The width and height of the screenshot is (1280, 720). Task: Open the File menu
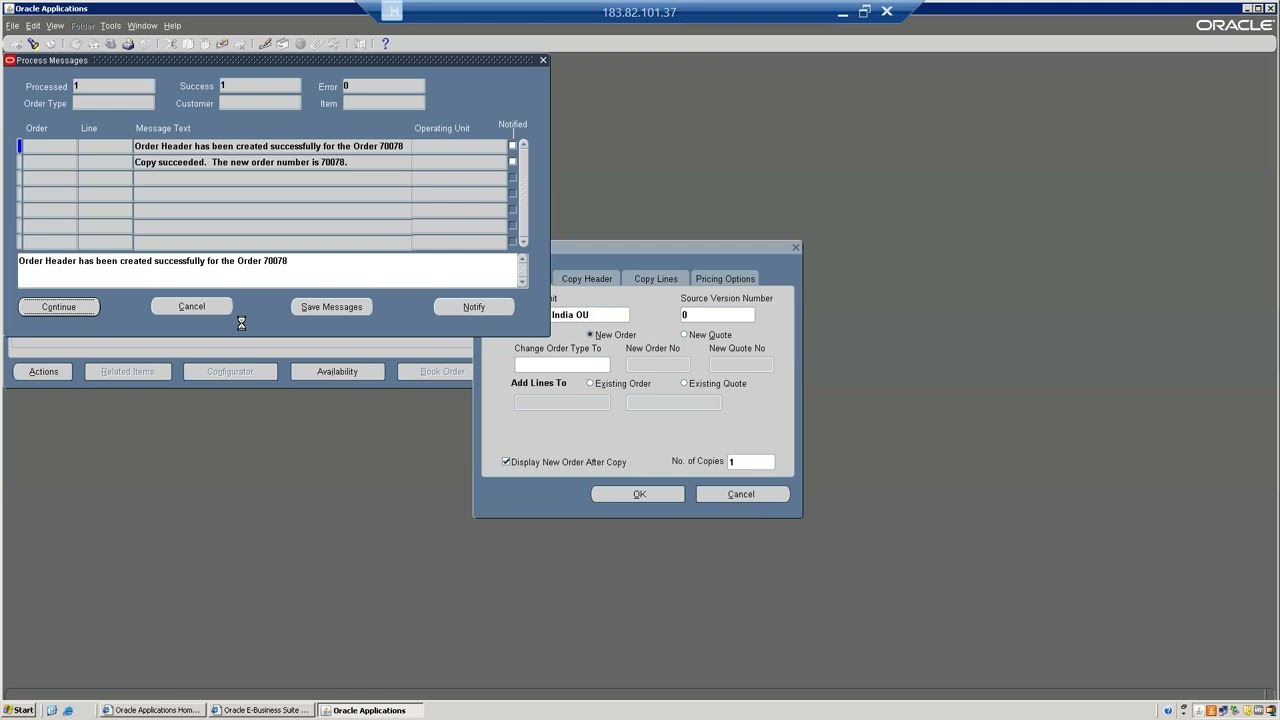pyautogui.click(x=12, y=26)
